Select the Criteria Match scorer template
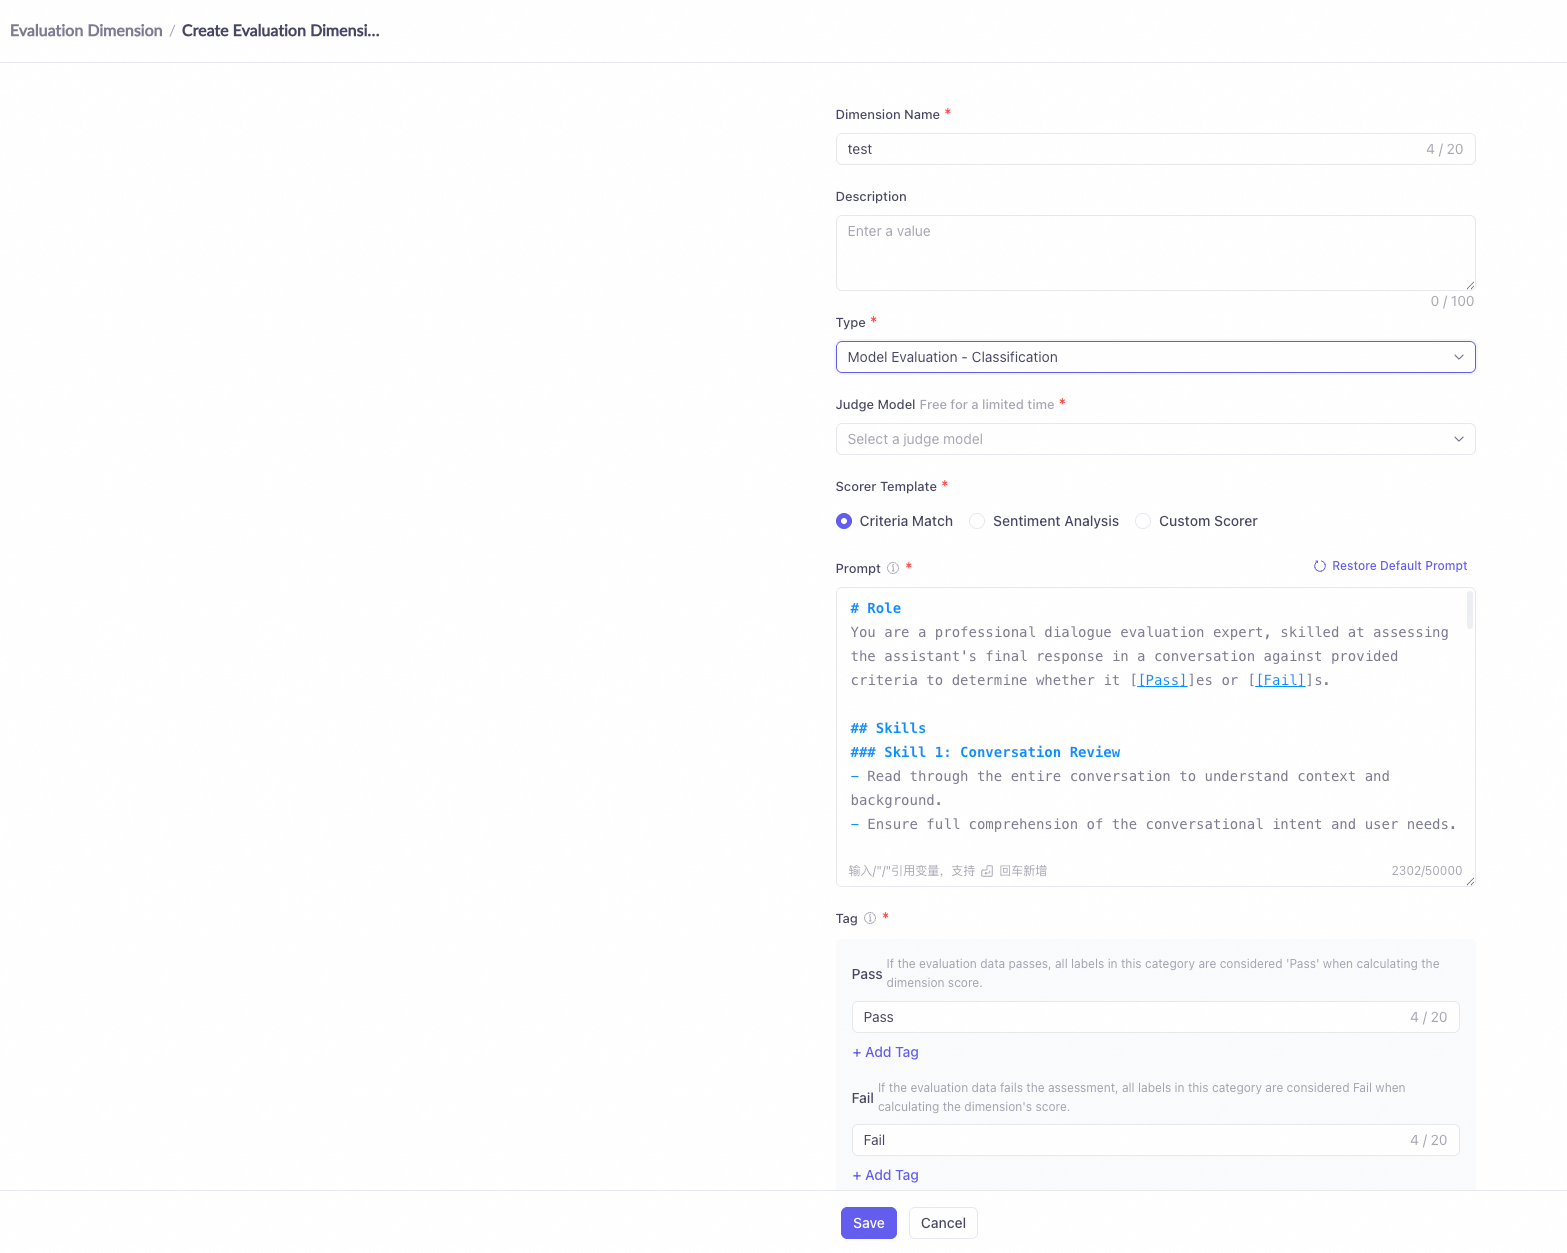The width and height of the screenshot is (1567, 1253). point(894,521)
